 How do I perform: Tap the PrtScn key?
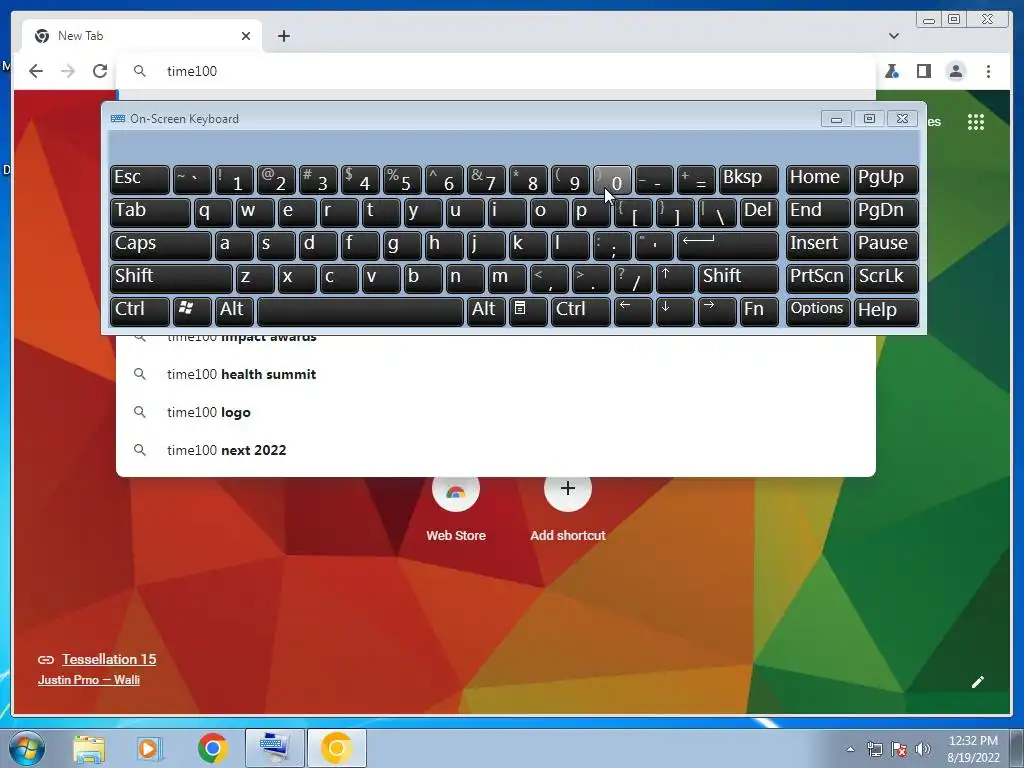[x=818, y=278]
